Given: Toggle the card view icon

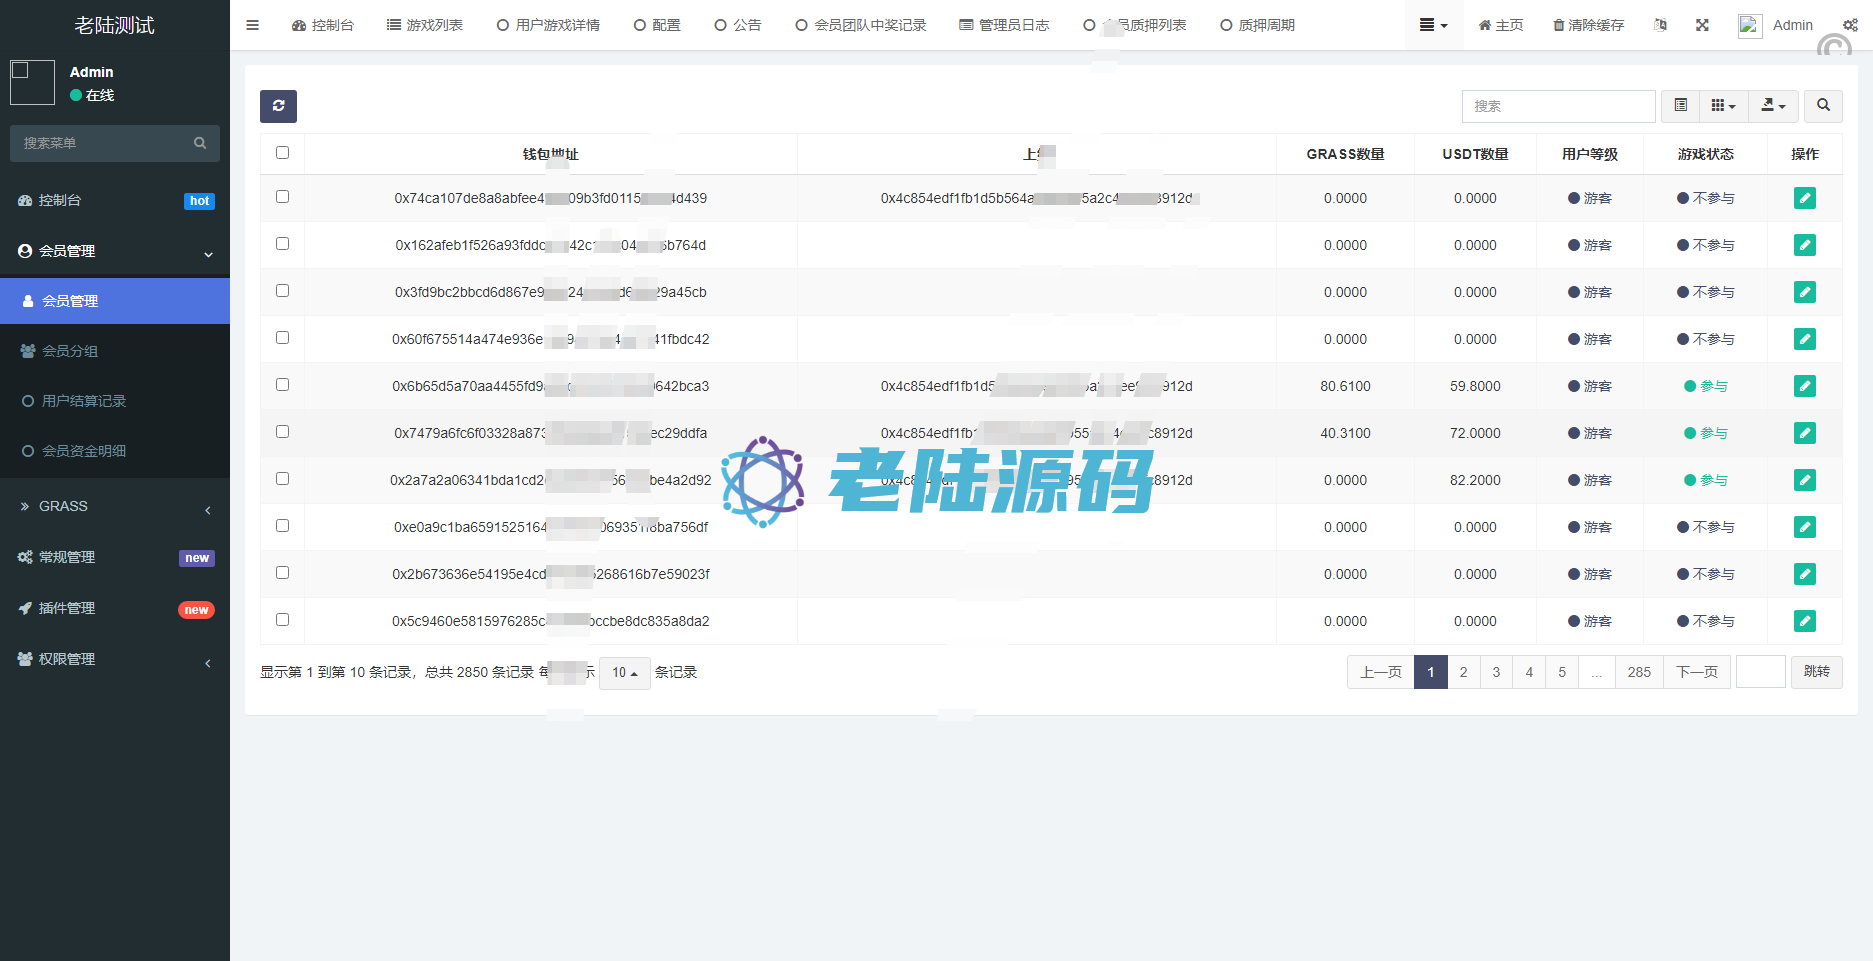Looking at the screenshot, I should click(1680, 106).
